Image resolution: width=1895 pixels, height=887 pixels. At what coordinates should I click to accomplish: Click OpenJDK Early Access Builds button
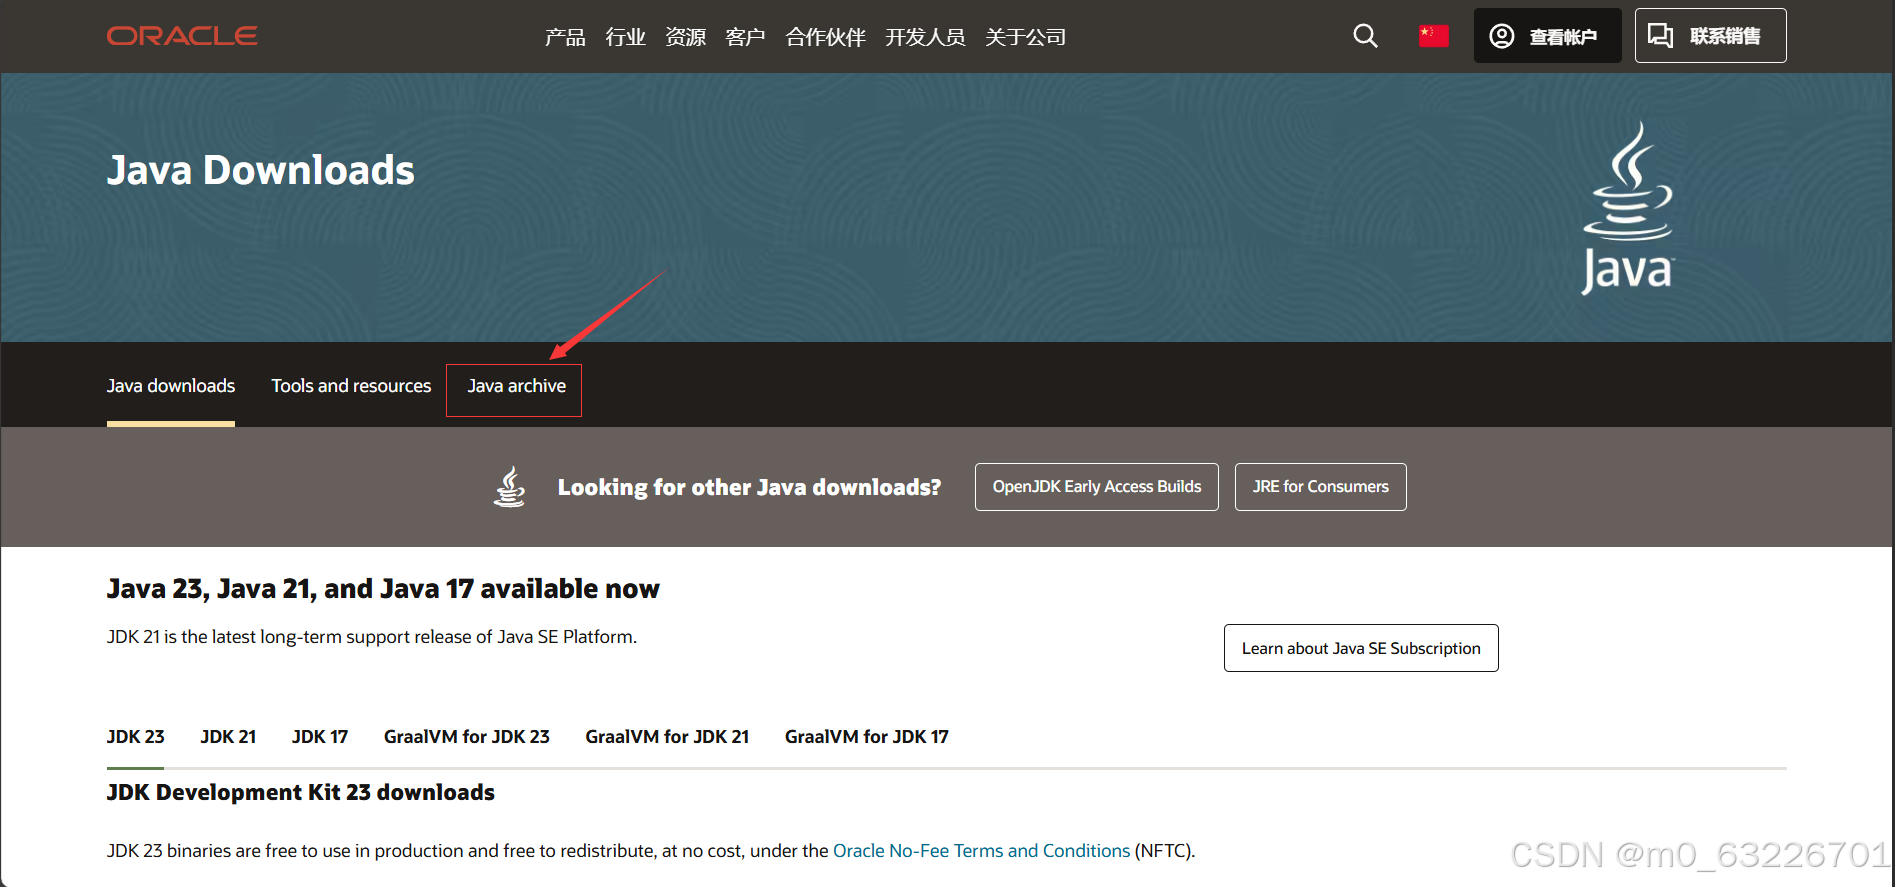tap(1096, 487)
